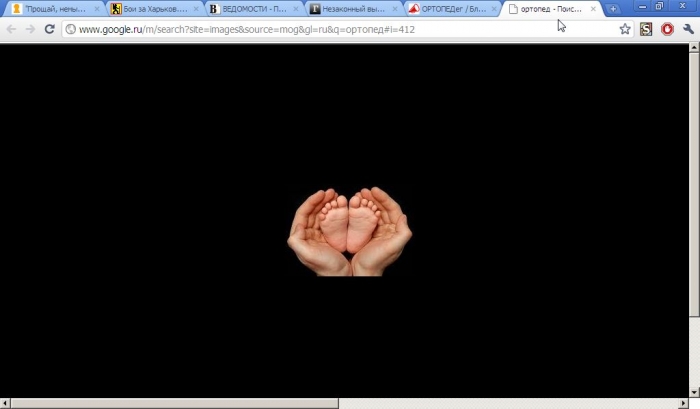Click the vertical scrollbar down arrow
The width and height of the screenshot is (700, 409).
pos(694,391)
